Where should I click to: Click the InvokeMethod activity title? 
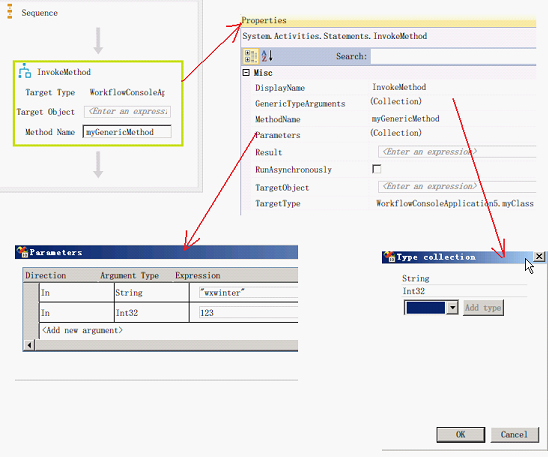click(64, 72)
